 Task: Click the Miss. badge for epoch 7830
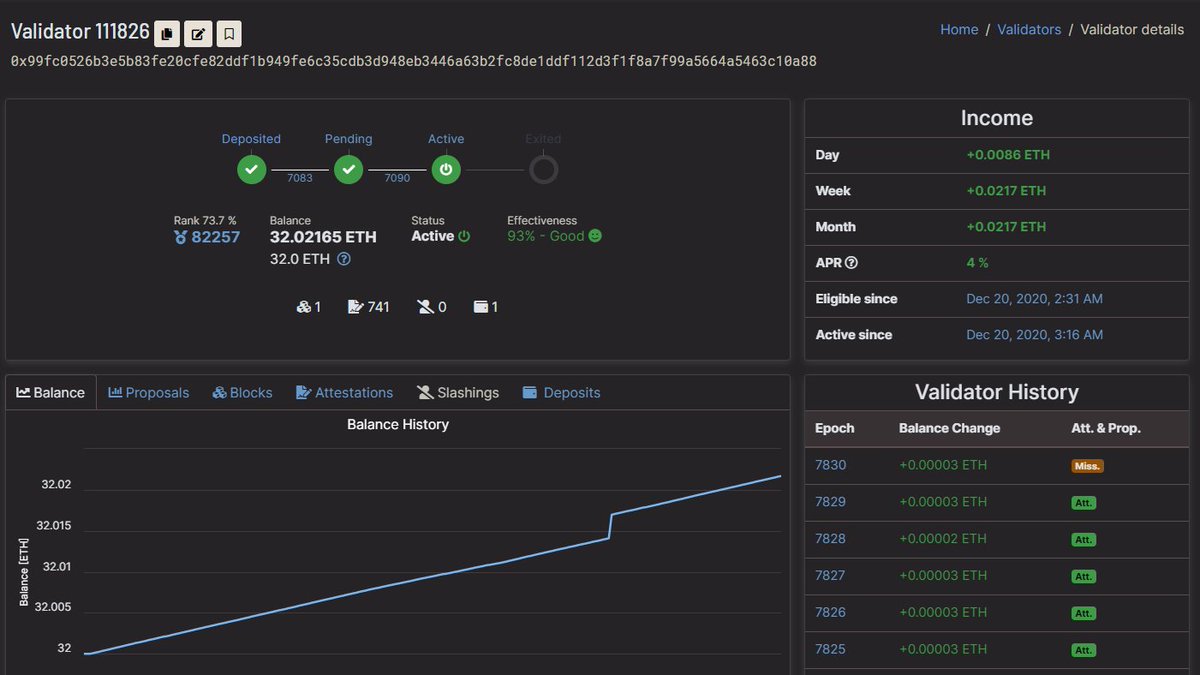pyautogui.click(x=1087, y=466)
